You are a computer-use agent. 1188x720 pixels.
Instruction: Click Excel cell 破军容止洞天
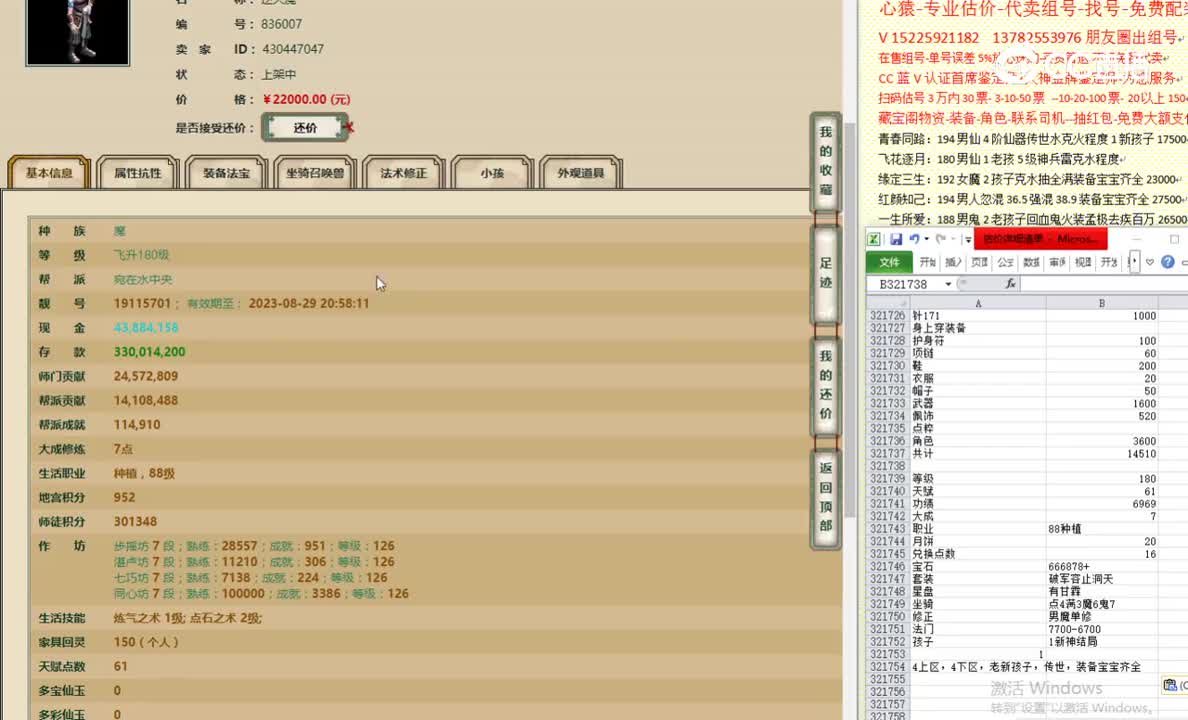1102,579
